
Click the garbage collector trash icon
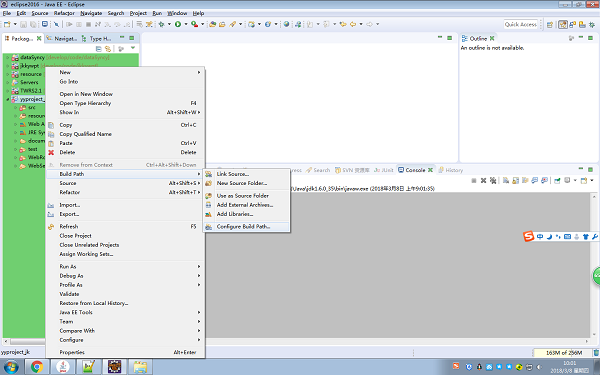pyautogui.click(x=596, y=352)
